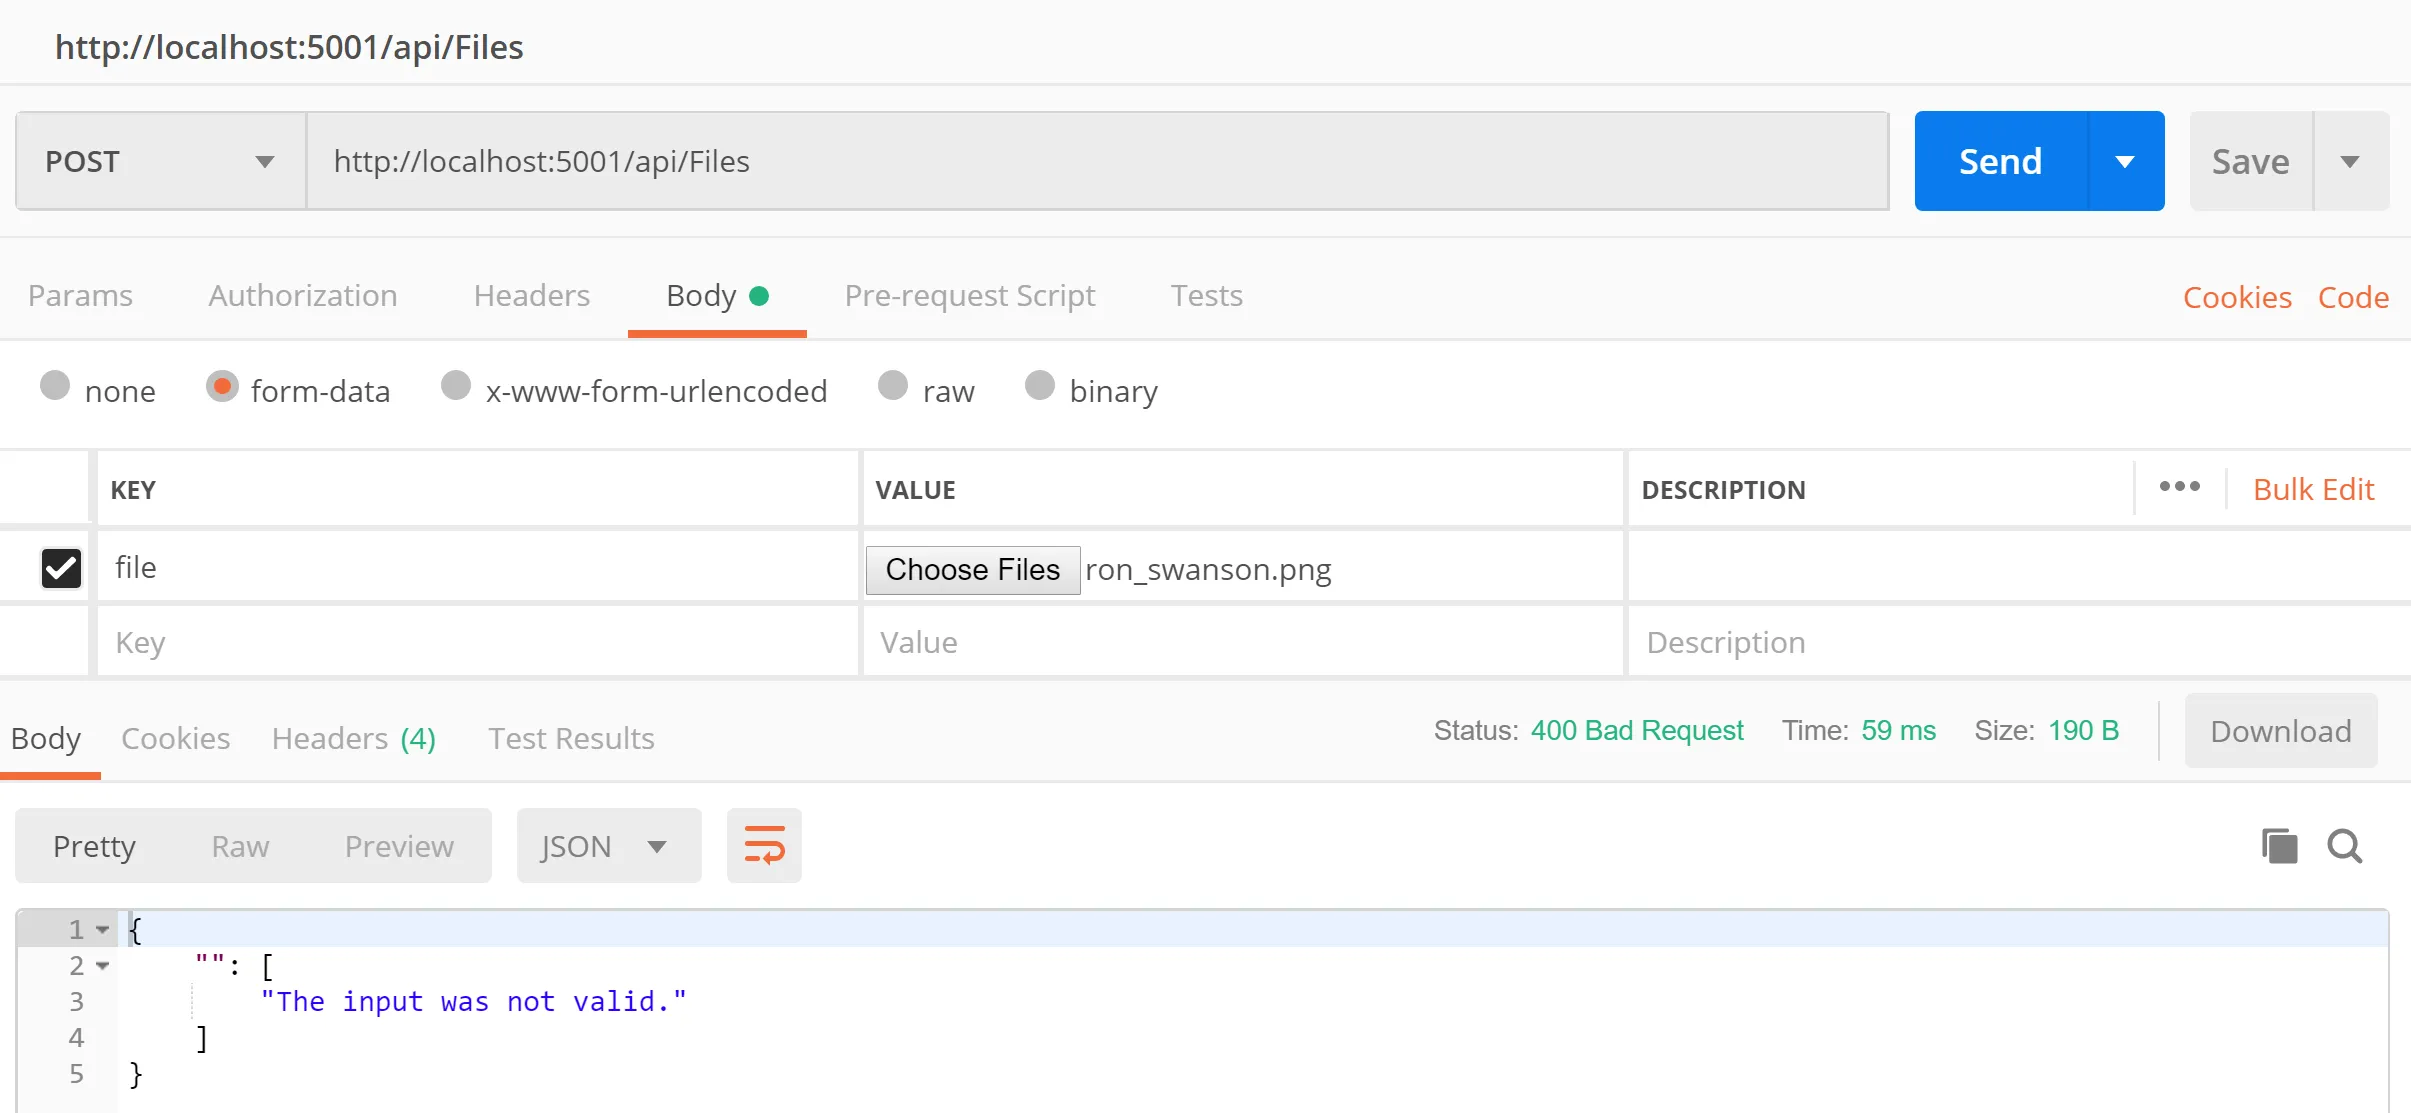Open the three-dots column options menu
The height and width of the screenshot is (1113, 2411).
click(x=2179, y=487)
